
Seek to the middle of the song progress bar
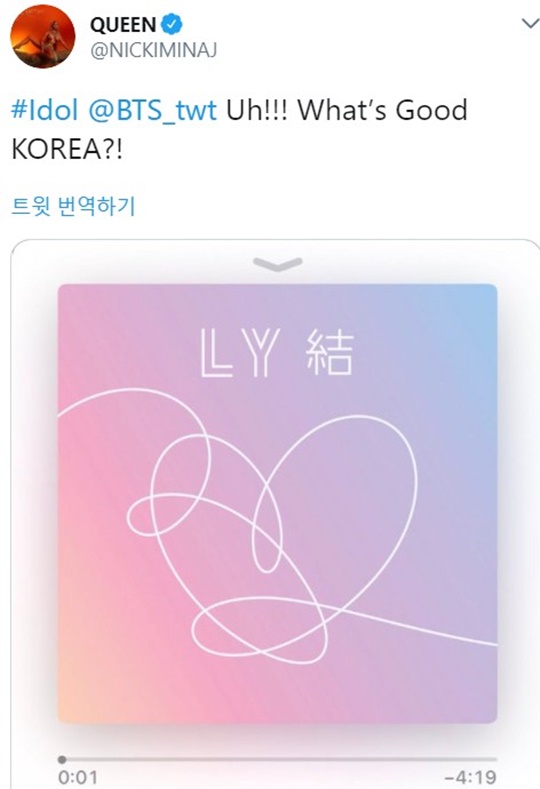click(x=278, y=759)
